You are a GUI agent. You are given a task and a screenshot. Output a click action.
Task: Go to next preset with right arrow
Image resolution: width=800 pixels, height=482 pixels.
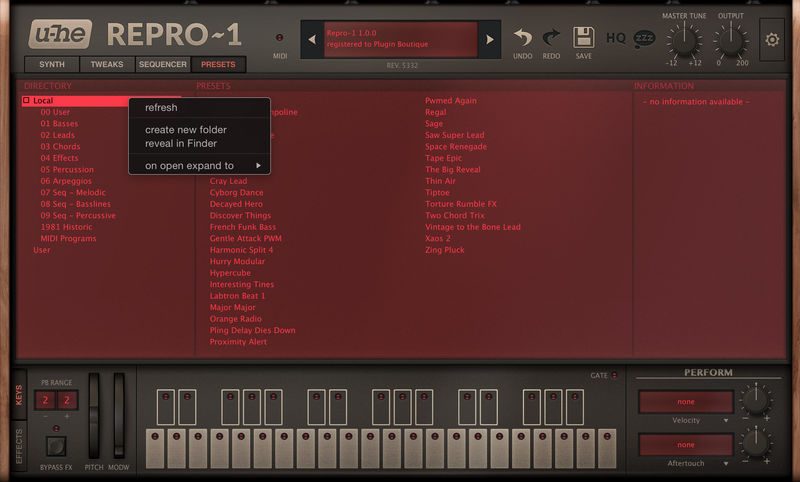coord(489,40)
